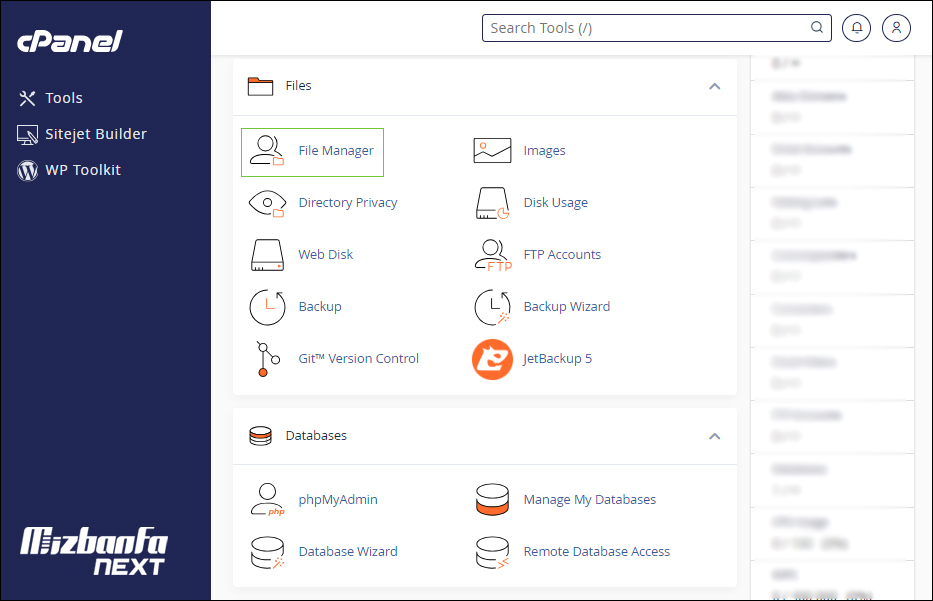Open the Directory Privacy link
Screen dimensions: 933x601
[x=347, y=203]
